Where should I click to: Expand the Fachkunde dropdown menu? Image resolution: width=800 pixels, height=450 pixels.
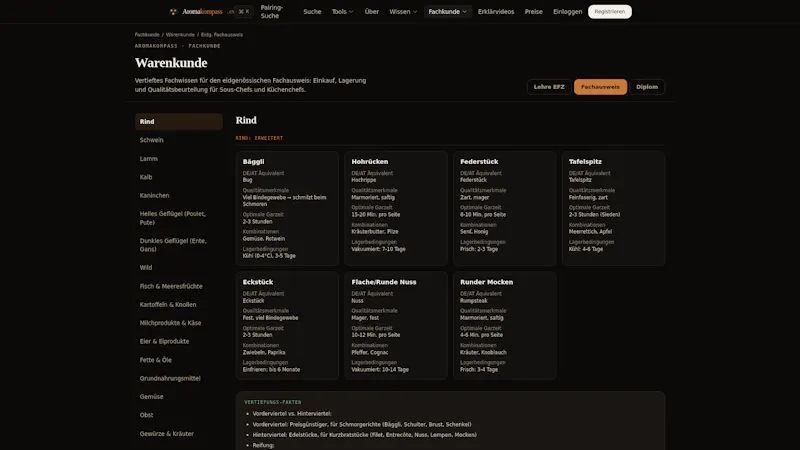tap(447, 11)
